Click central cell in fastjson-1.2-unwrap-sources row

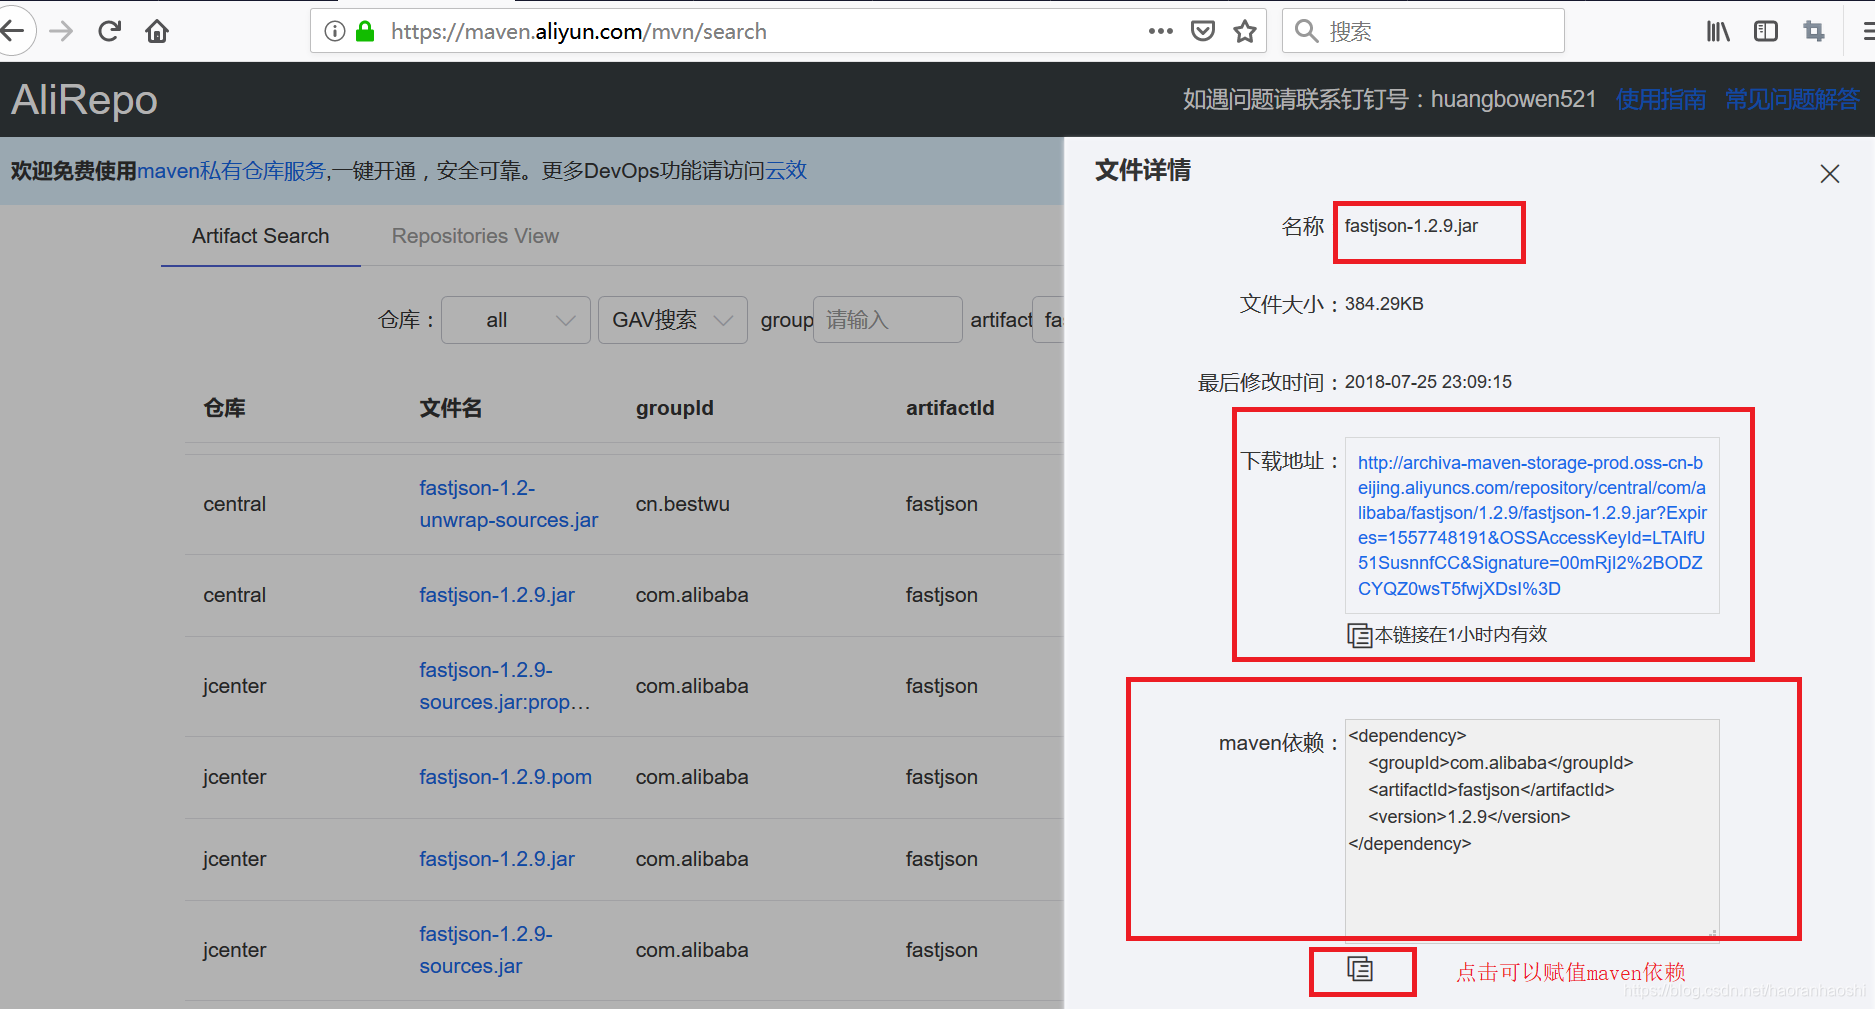point(234,504)
